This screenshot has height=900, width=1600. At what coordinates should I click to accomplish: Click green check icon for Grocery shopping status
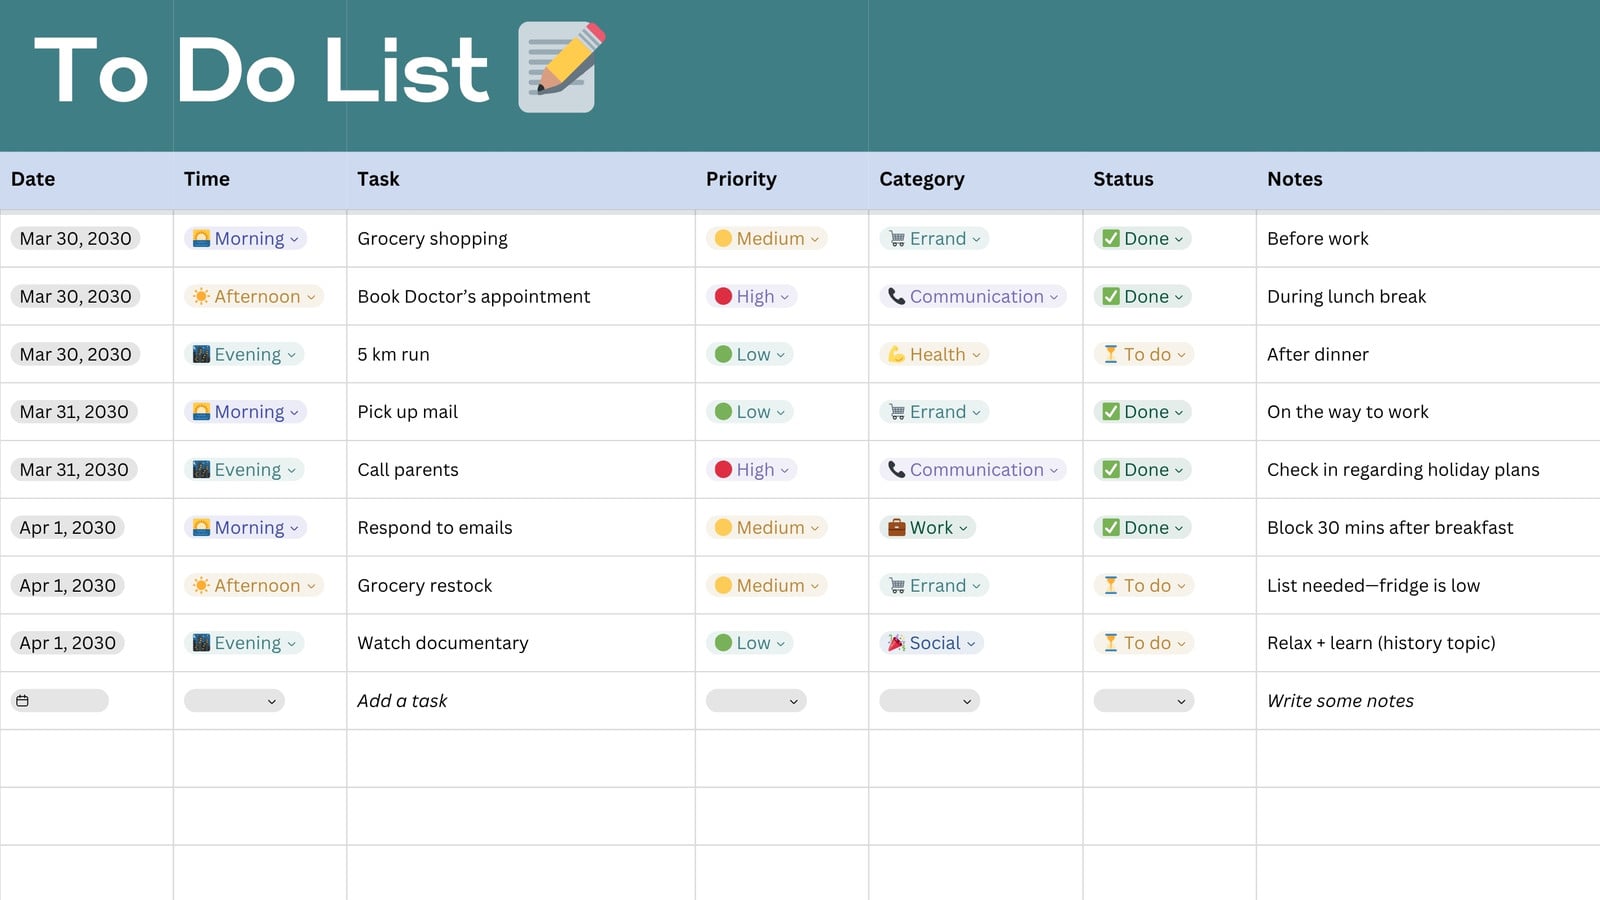pos(1111,238)
